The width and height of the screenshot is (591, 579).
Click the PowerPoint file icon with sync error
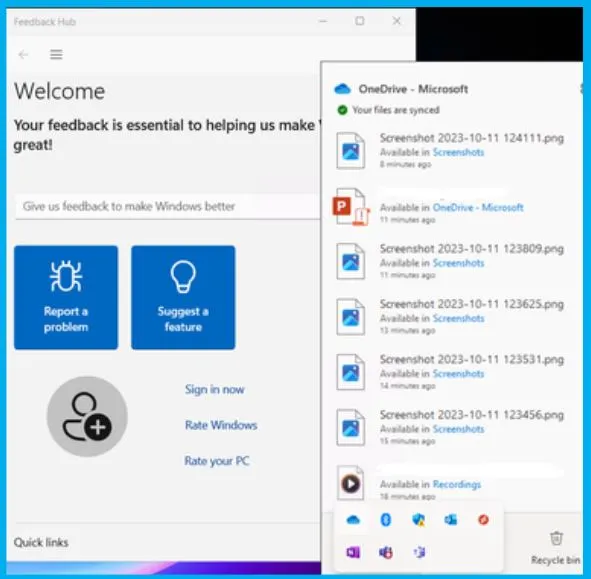[351, 207]
